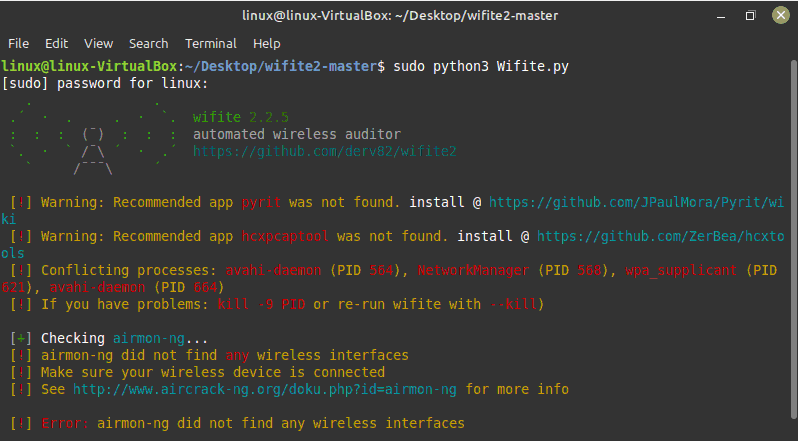Open the JPaulMora Pyrit wiki link
The height and width of the screenshot is (441, 798).
[637, 202]
